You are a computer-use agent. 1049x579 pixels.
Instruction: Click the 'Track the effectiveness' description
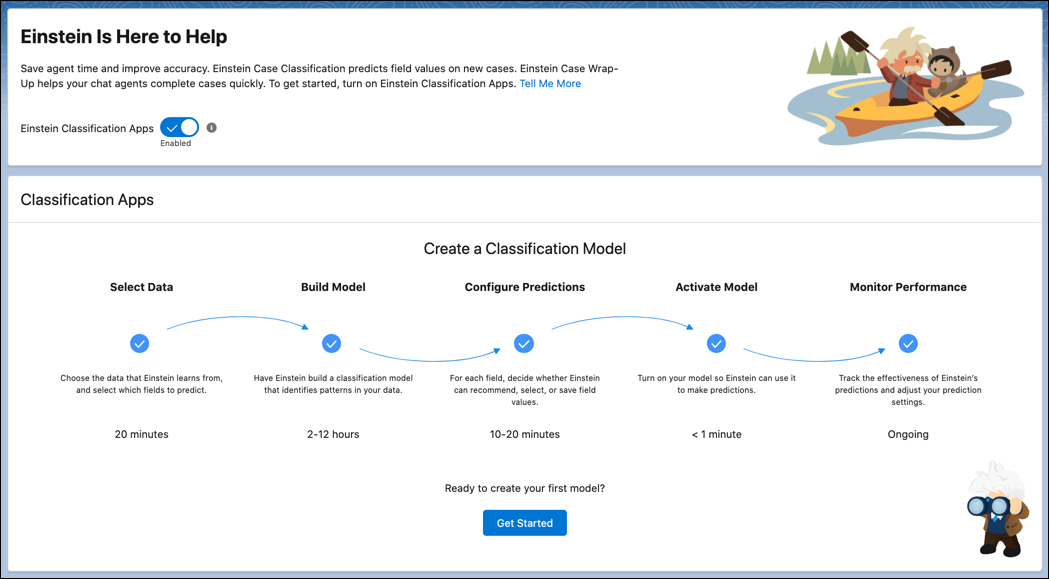click(908, 390)
